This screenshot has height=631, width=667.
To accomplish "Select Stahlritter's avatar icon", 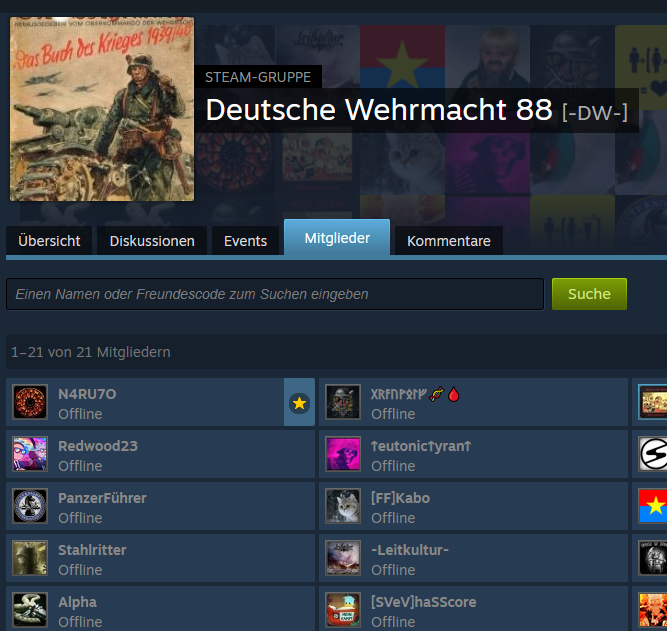I will [30, 558].
